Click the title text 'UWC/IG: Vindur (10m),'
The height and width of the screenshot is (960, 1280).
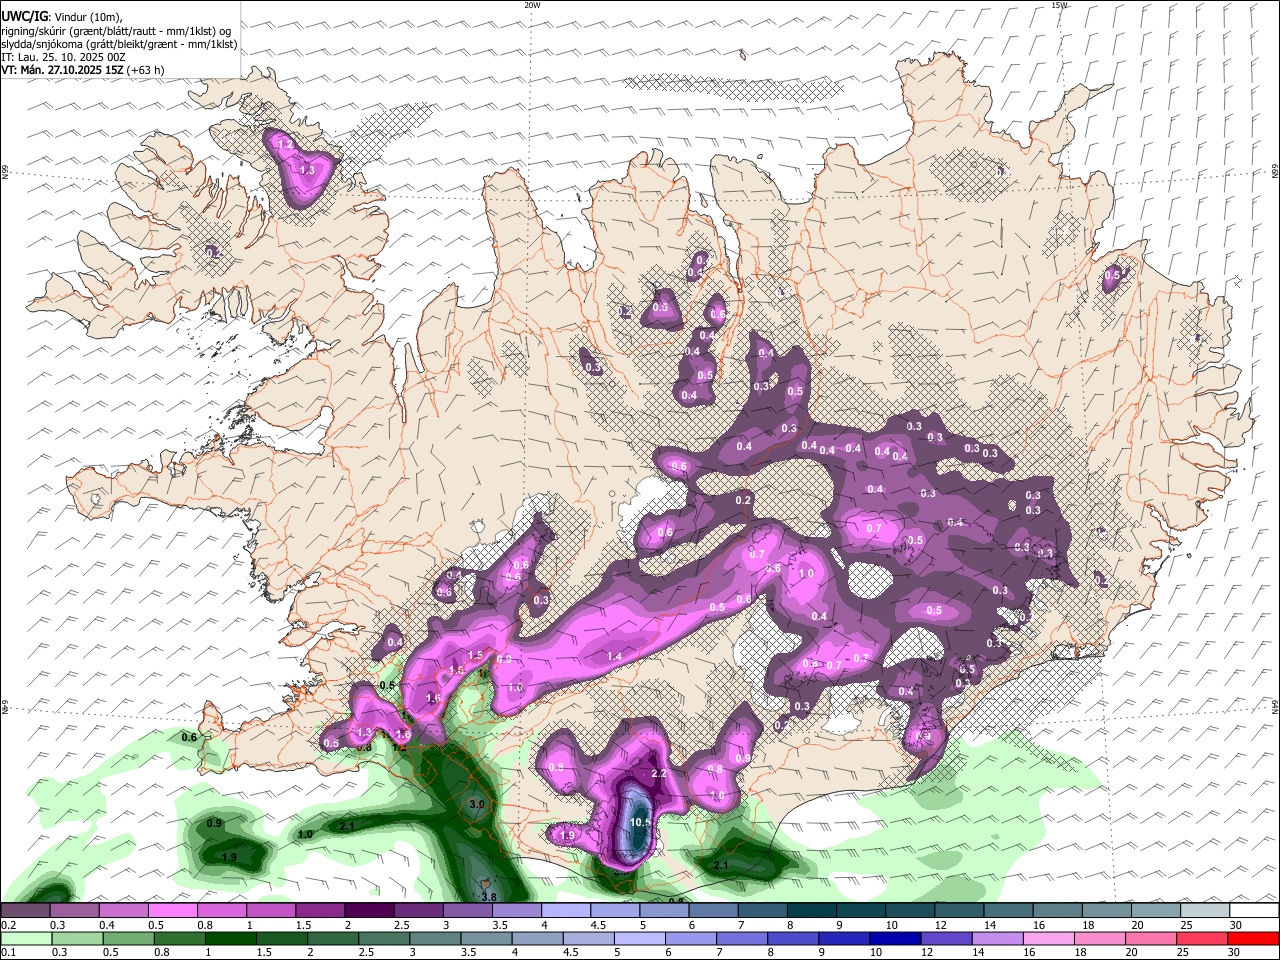click(62, 17)
